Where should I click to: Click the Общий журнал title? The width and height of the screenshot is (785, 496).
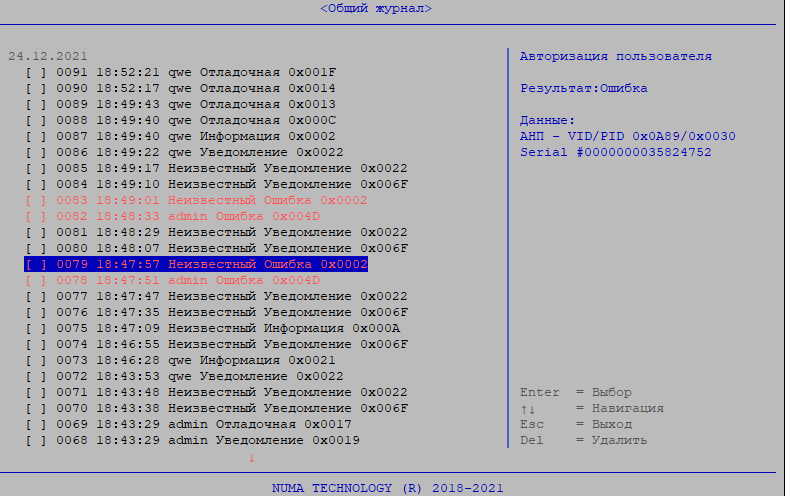click(376, 8)
